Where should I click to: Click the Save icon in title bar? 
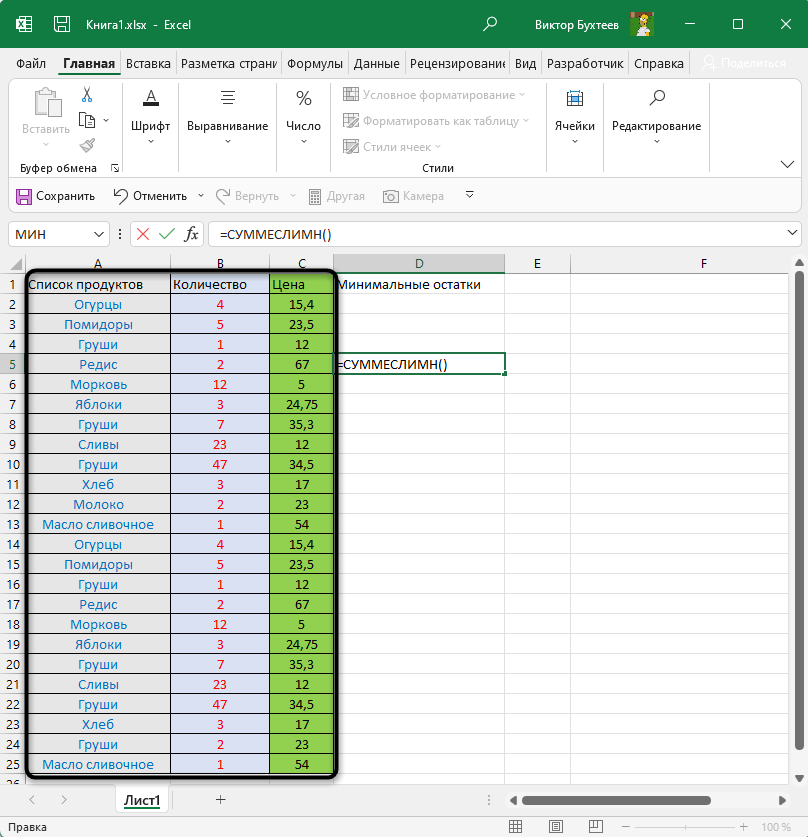61,24
